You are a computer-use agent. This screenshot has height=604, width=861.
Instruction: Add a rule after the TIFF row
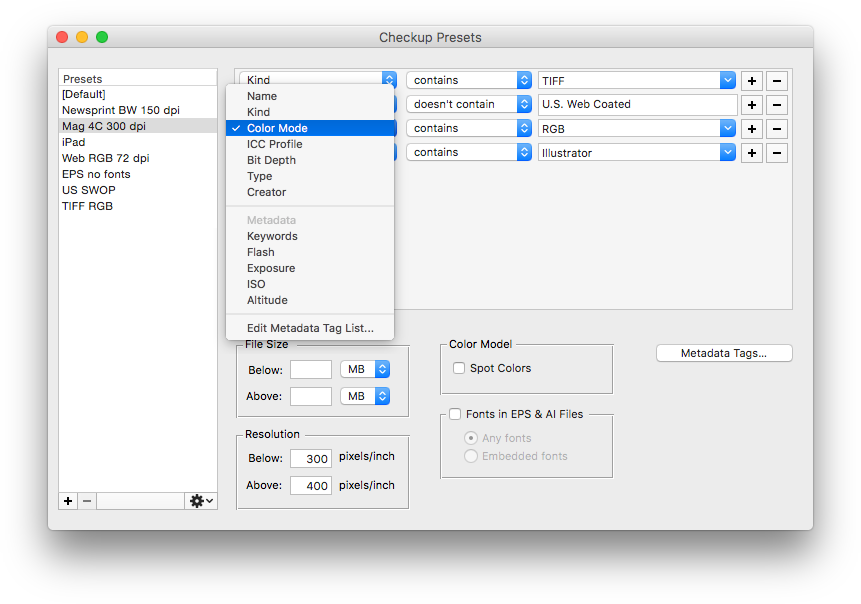(x=752, y=81)
